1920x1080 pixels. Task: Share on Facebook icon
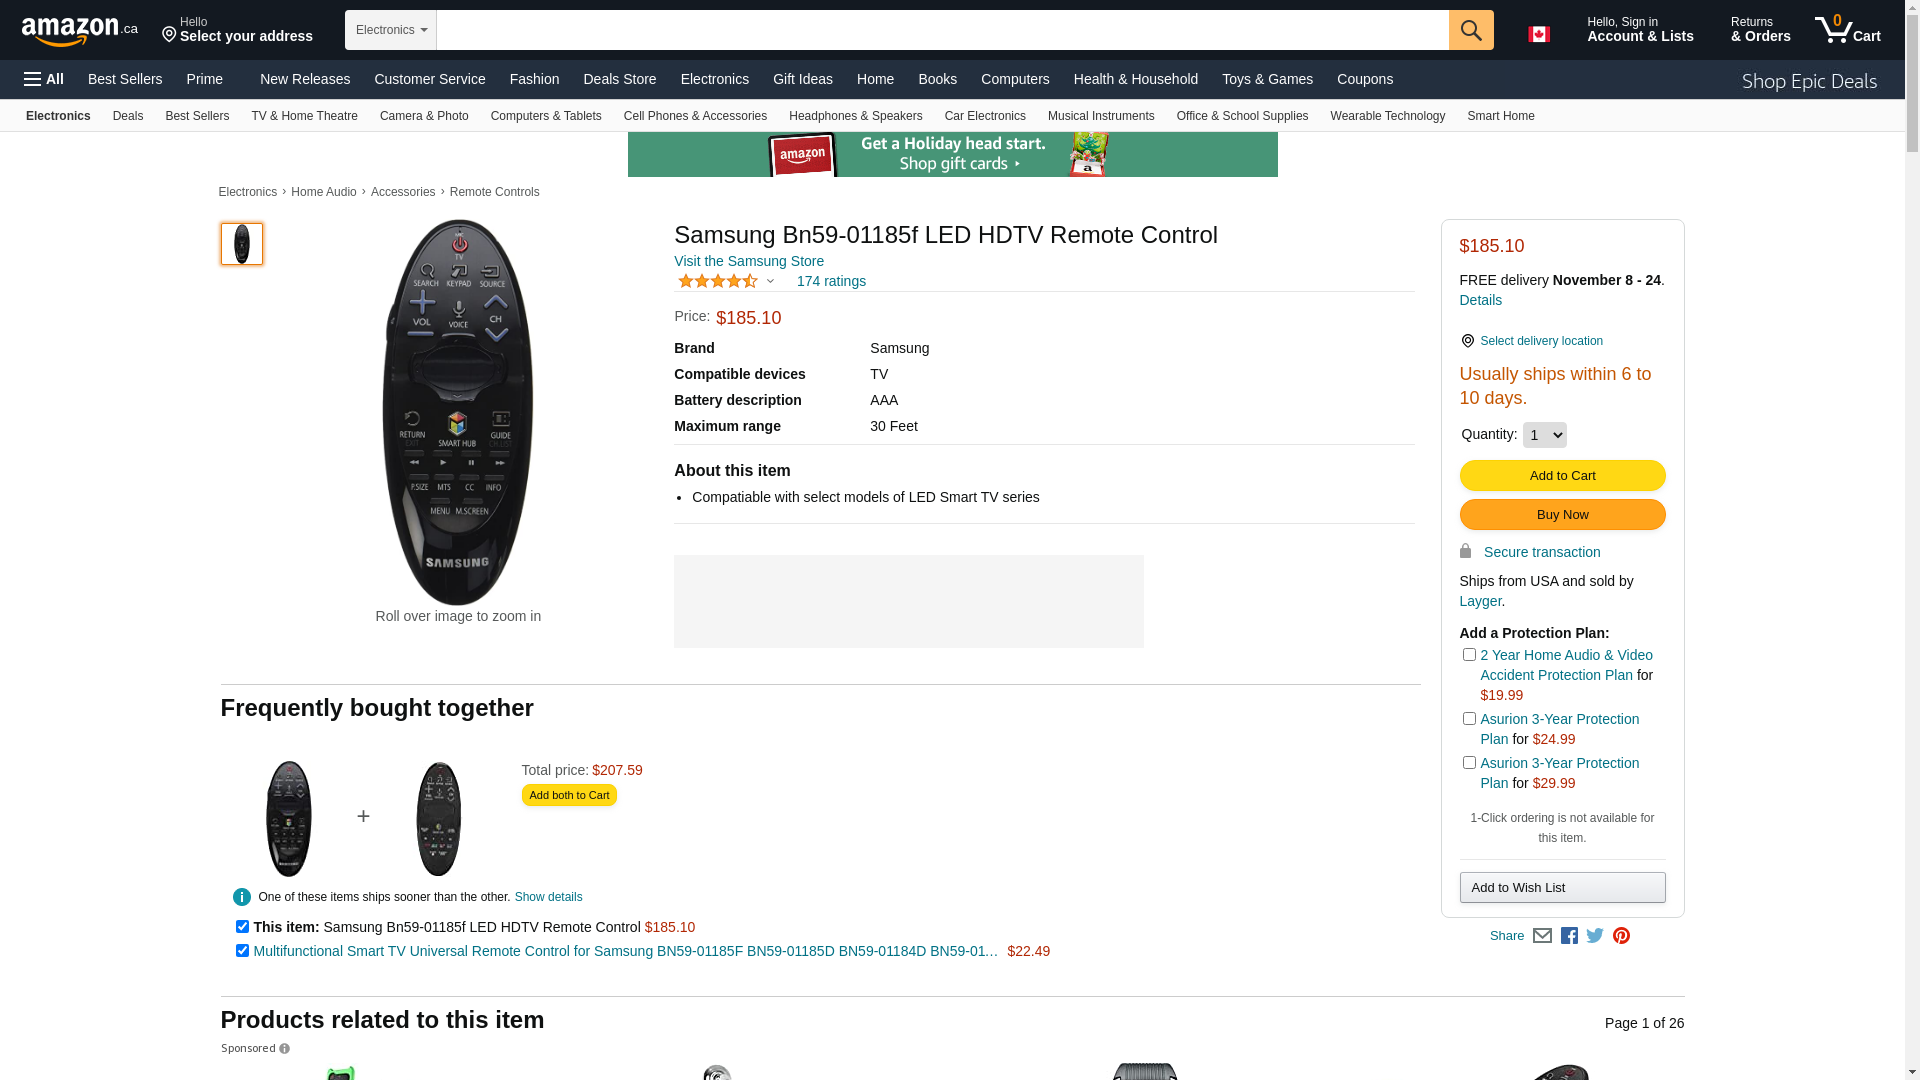click(x=1569, y=936)
